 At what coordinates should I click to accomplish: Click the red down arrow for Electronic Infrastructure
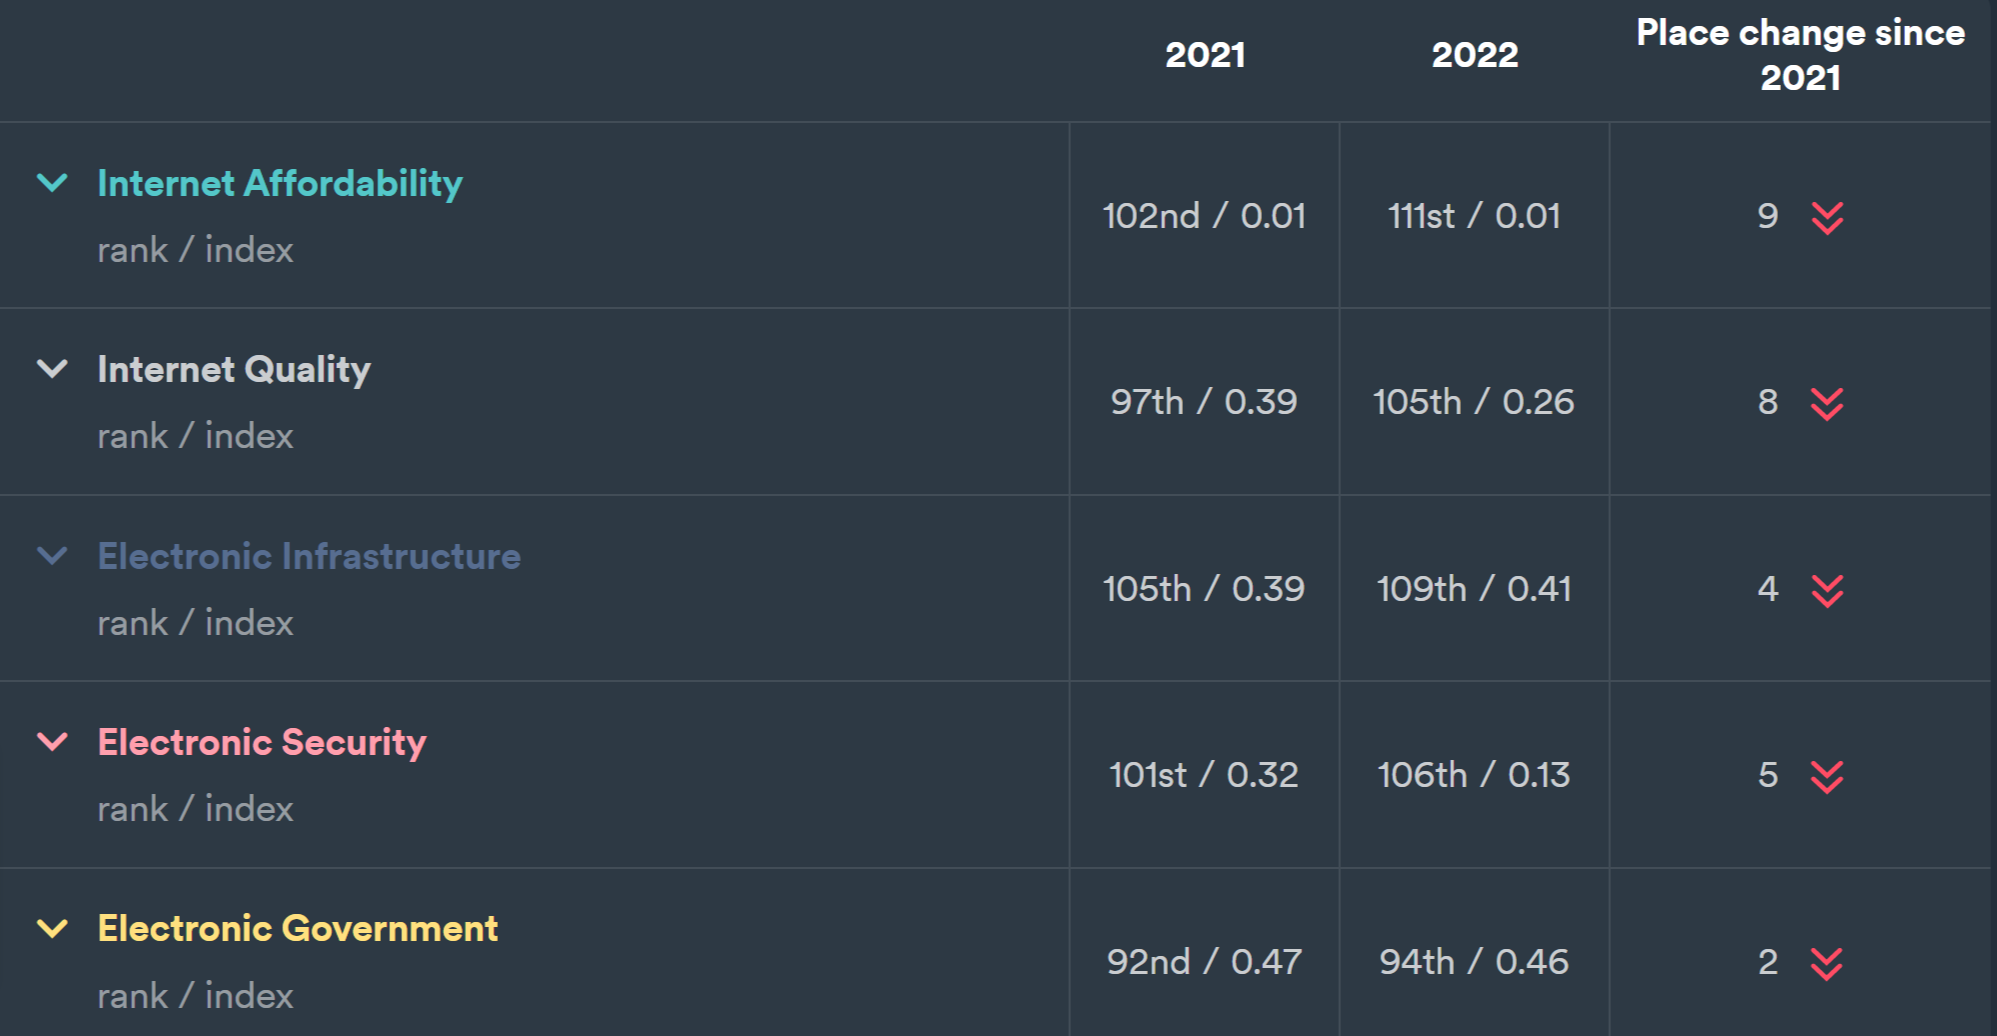[x=1827, y=590]
